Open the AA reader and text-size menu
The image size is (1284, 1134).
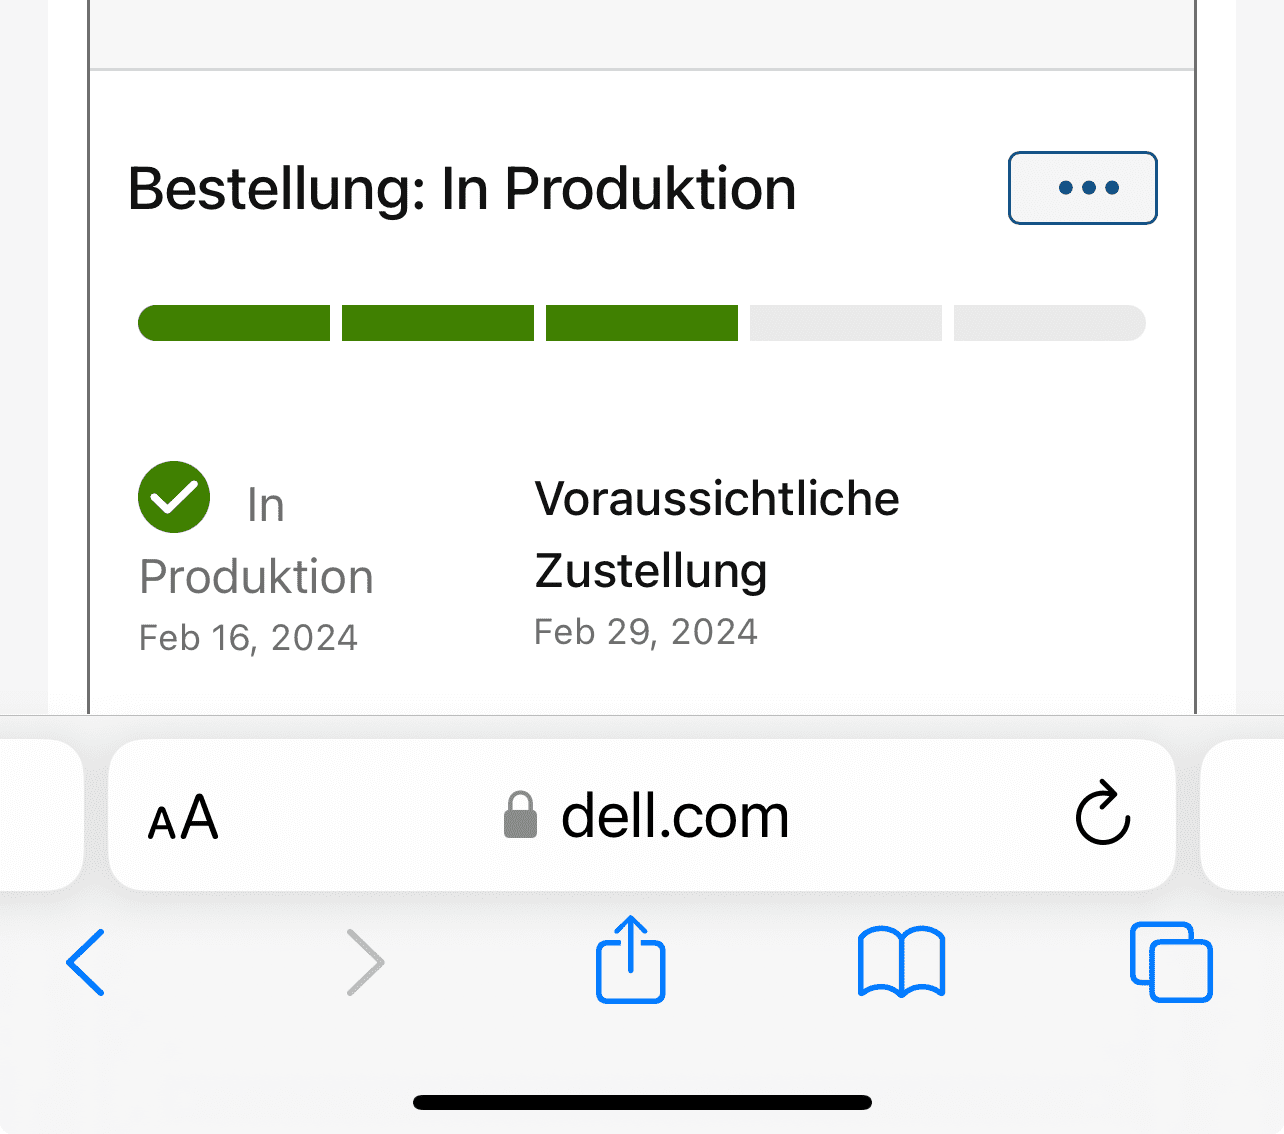point(183,817)
